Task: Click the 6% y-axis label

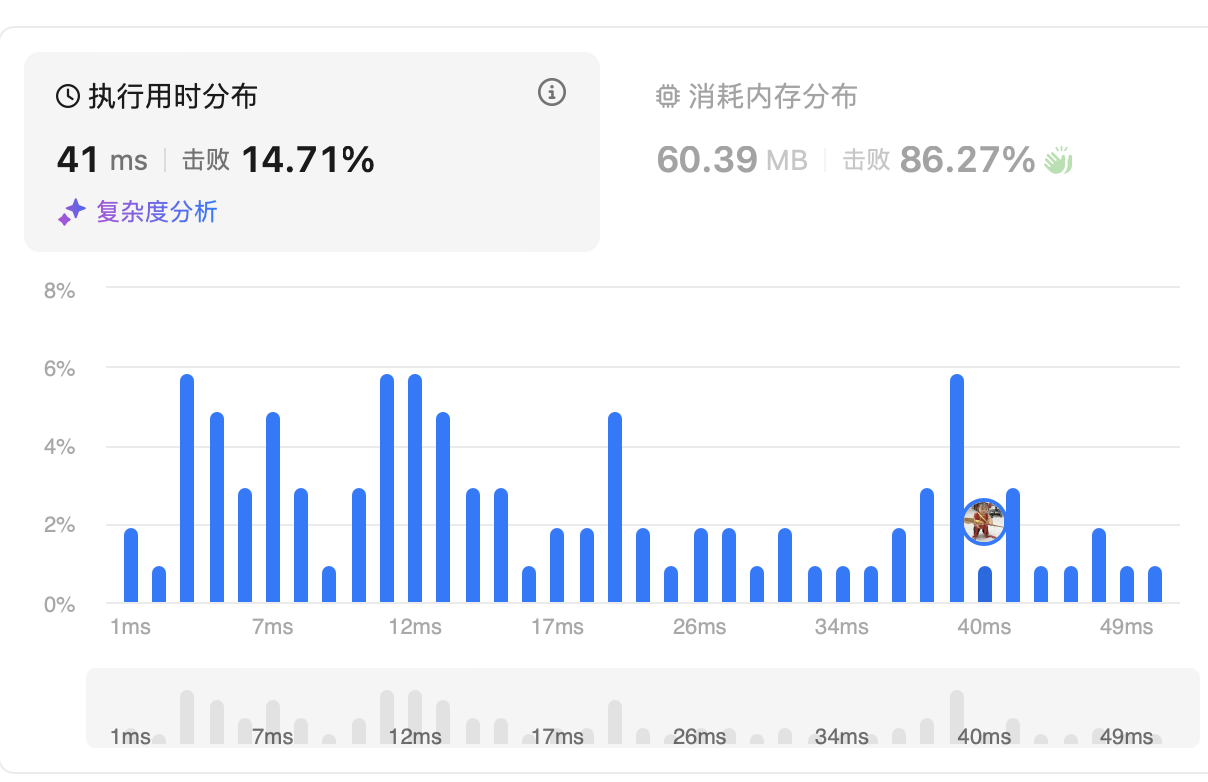Action: (x=59, y=368)
